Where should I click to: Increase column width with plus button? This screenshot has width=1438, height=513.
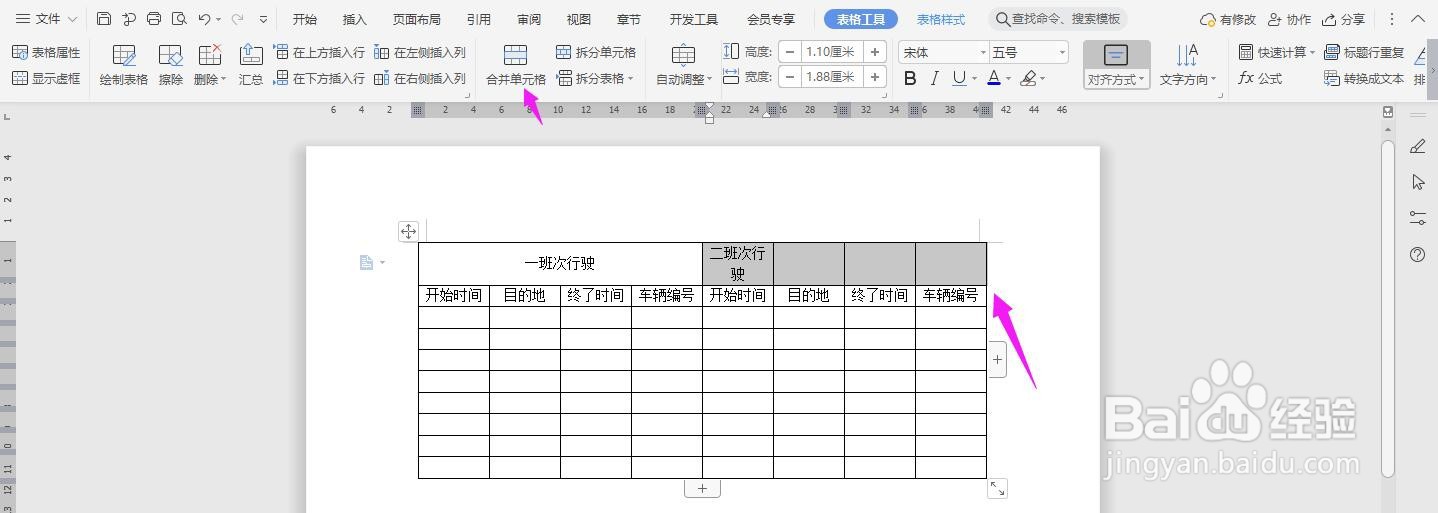coord(875,77)
